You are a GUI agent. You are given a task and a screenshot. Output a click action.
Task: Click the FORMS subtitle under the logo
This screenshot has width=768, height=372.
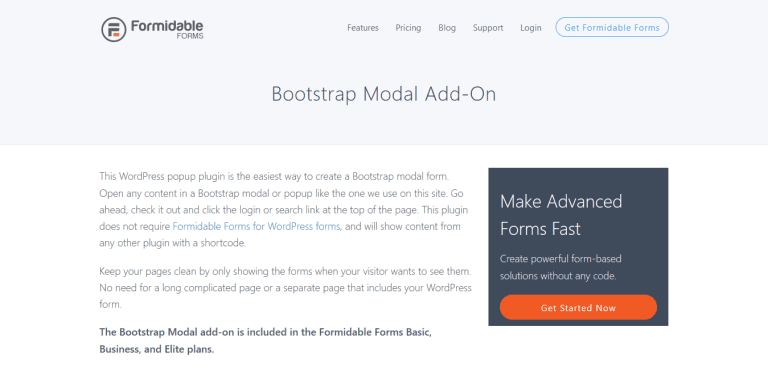click(190, 36)
